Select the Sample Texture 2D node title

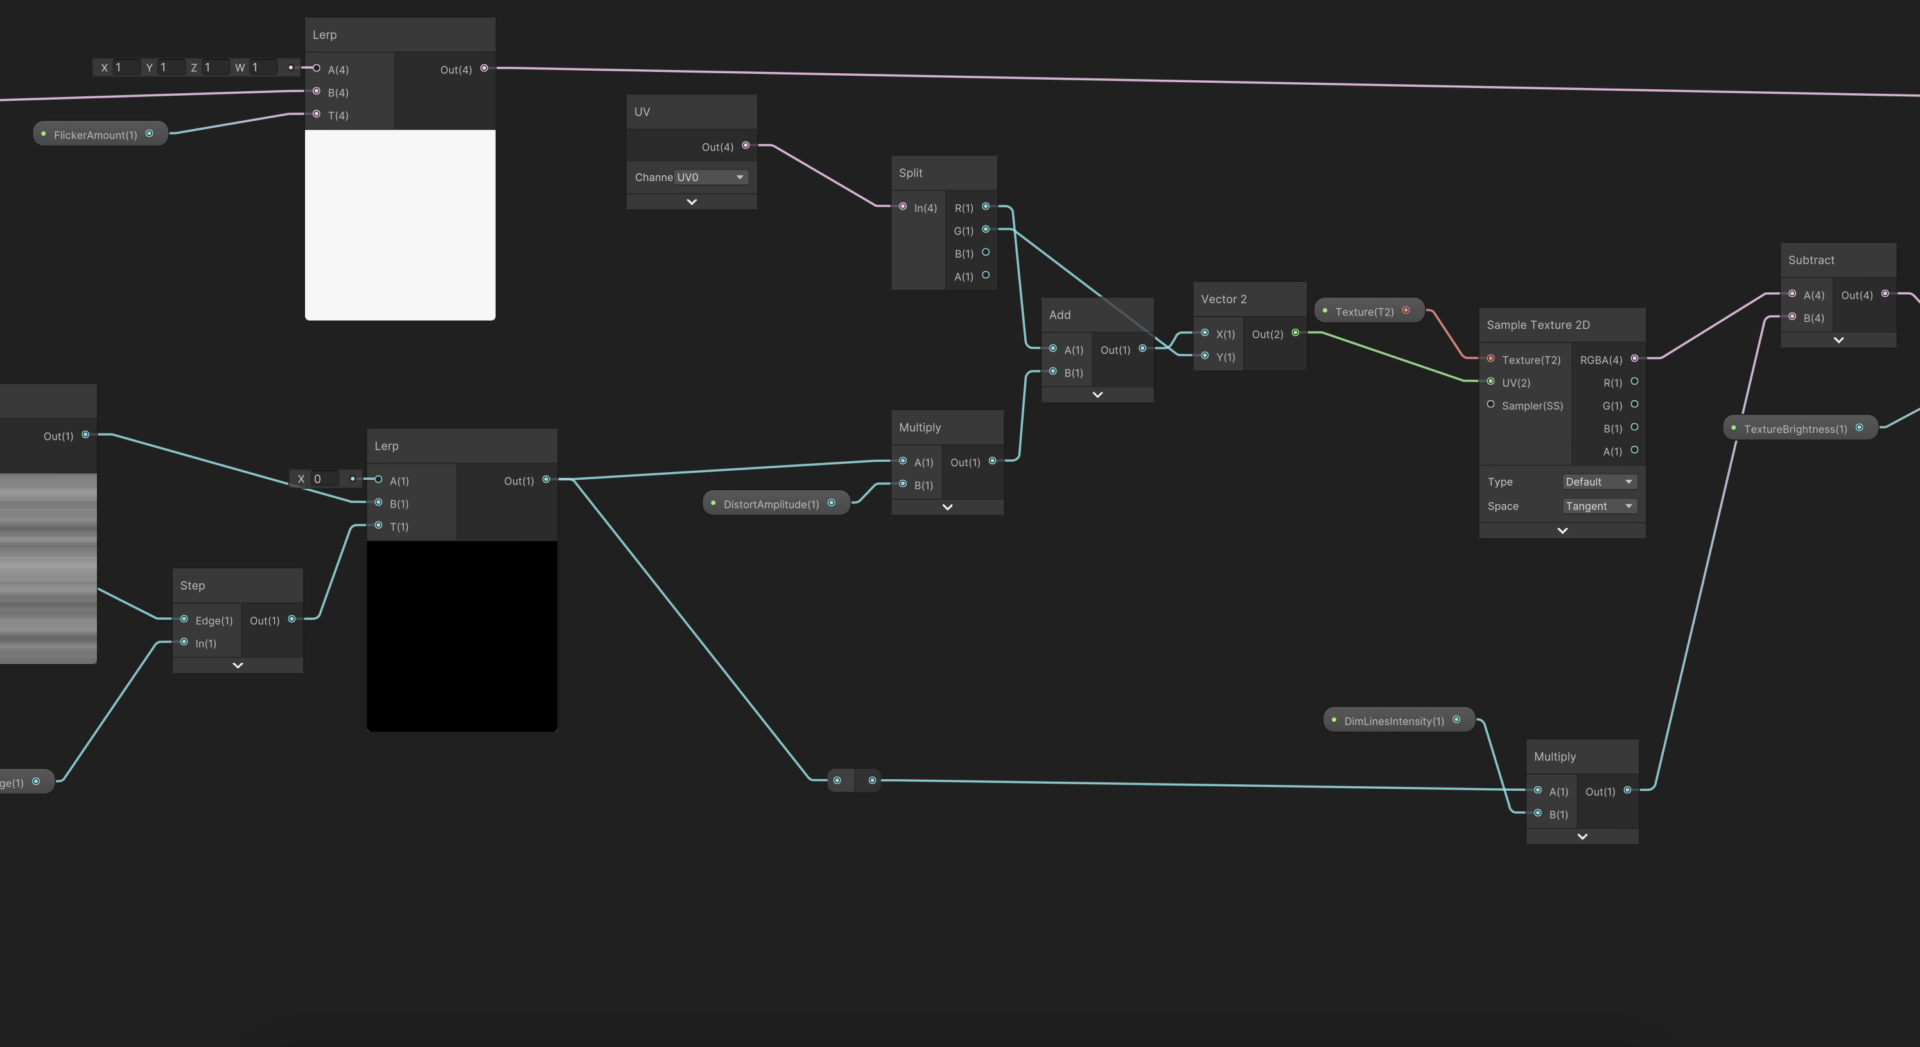(x=1537, y=325)
